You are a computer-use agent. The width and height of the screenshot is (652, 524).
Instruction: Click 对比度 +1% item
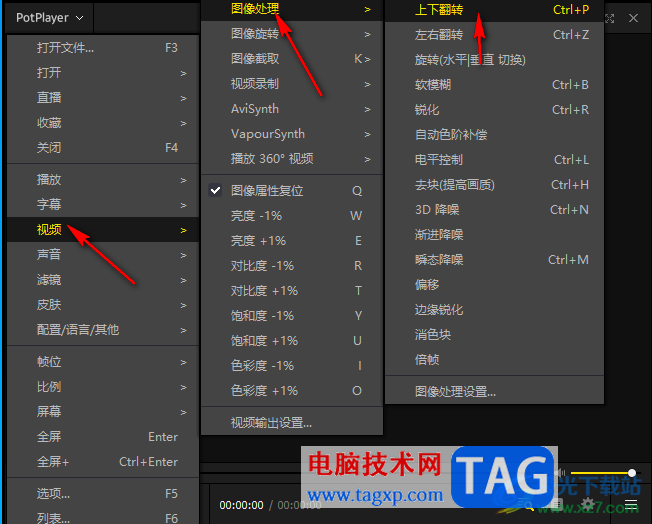click(292, 291)
